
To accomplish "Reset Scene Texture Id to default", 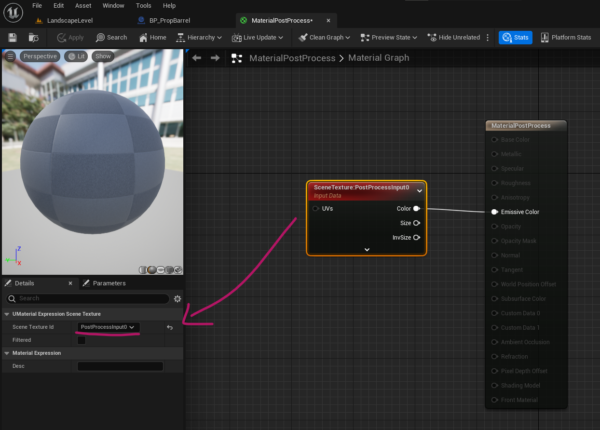I will [170, 327].
